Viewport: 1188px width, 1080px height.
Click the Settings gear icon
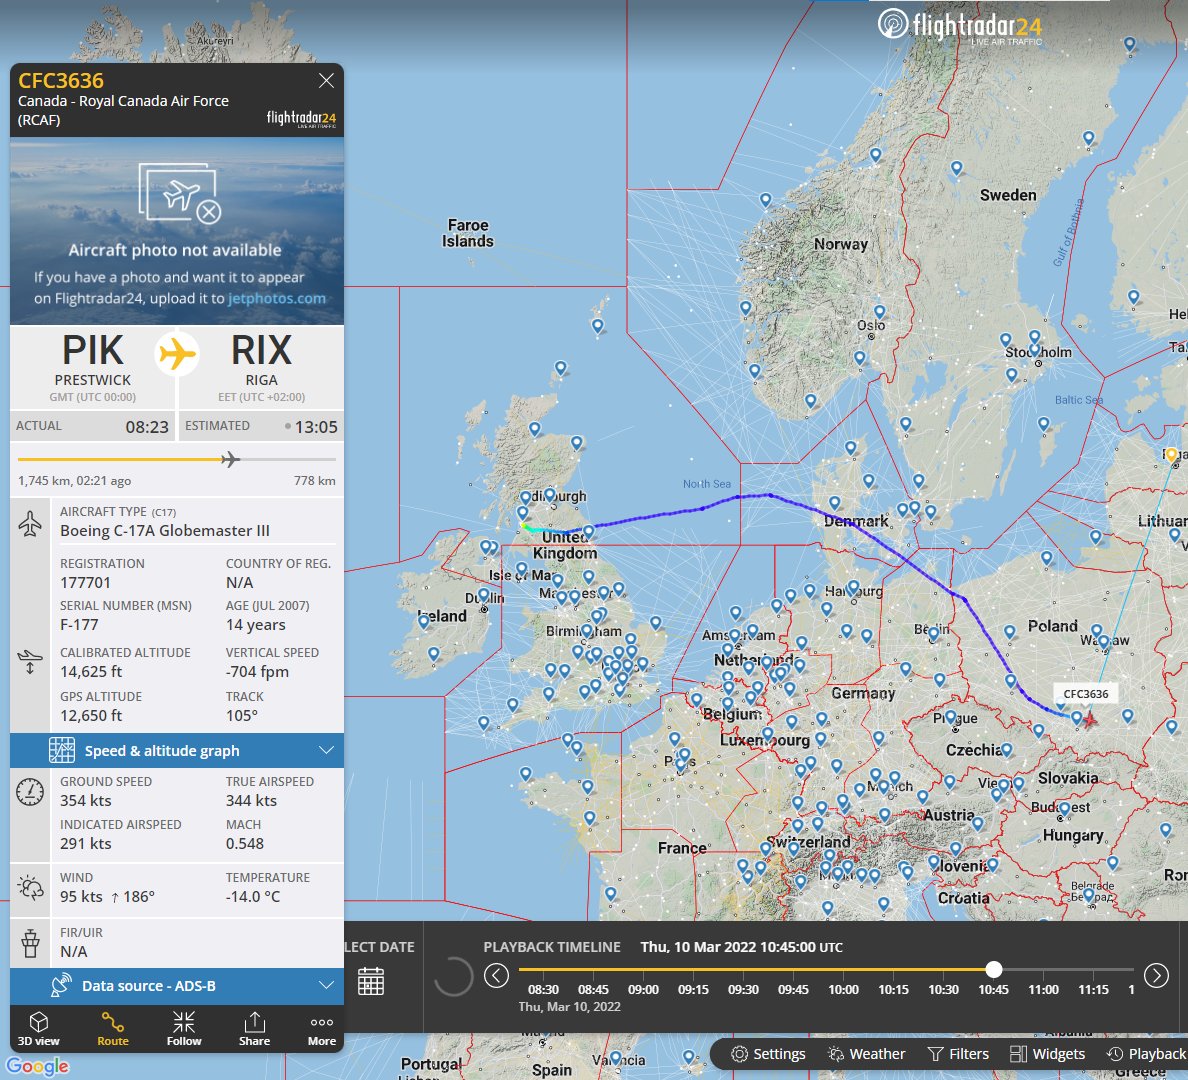click(x=739, y=1054)
